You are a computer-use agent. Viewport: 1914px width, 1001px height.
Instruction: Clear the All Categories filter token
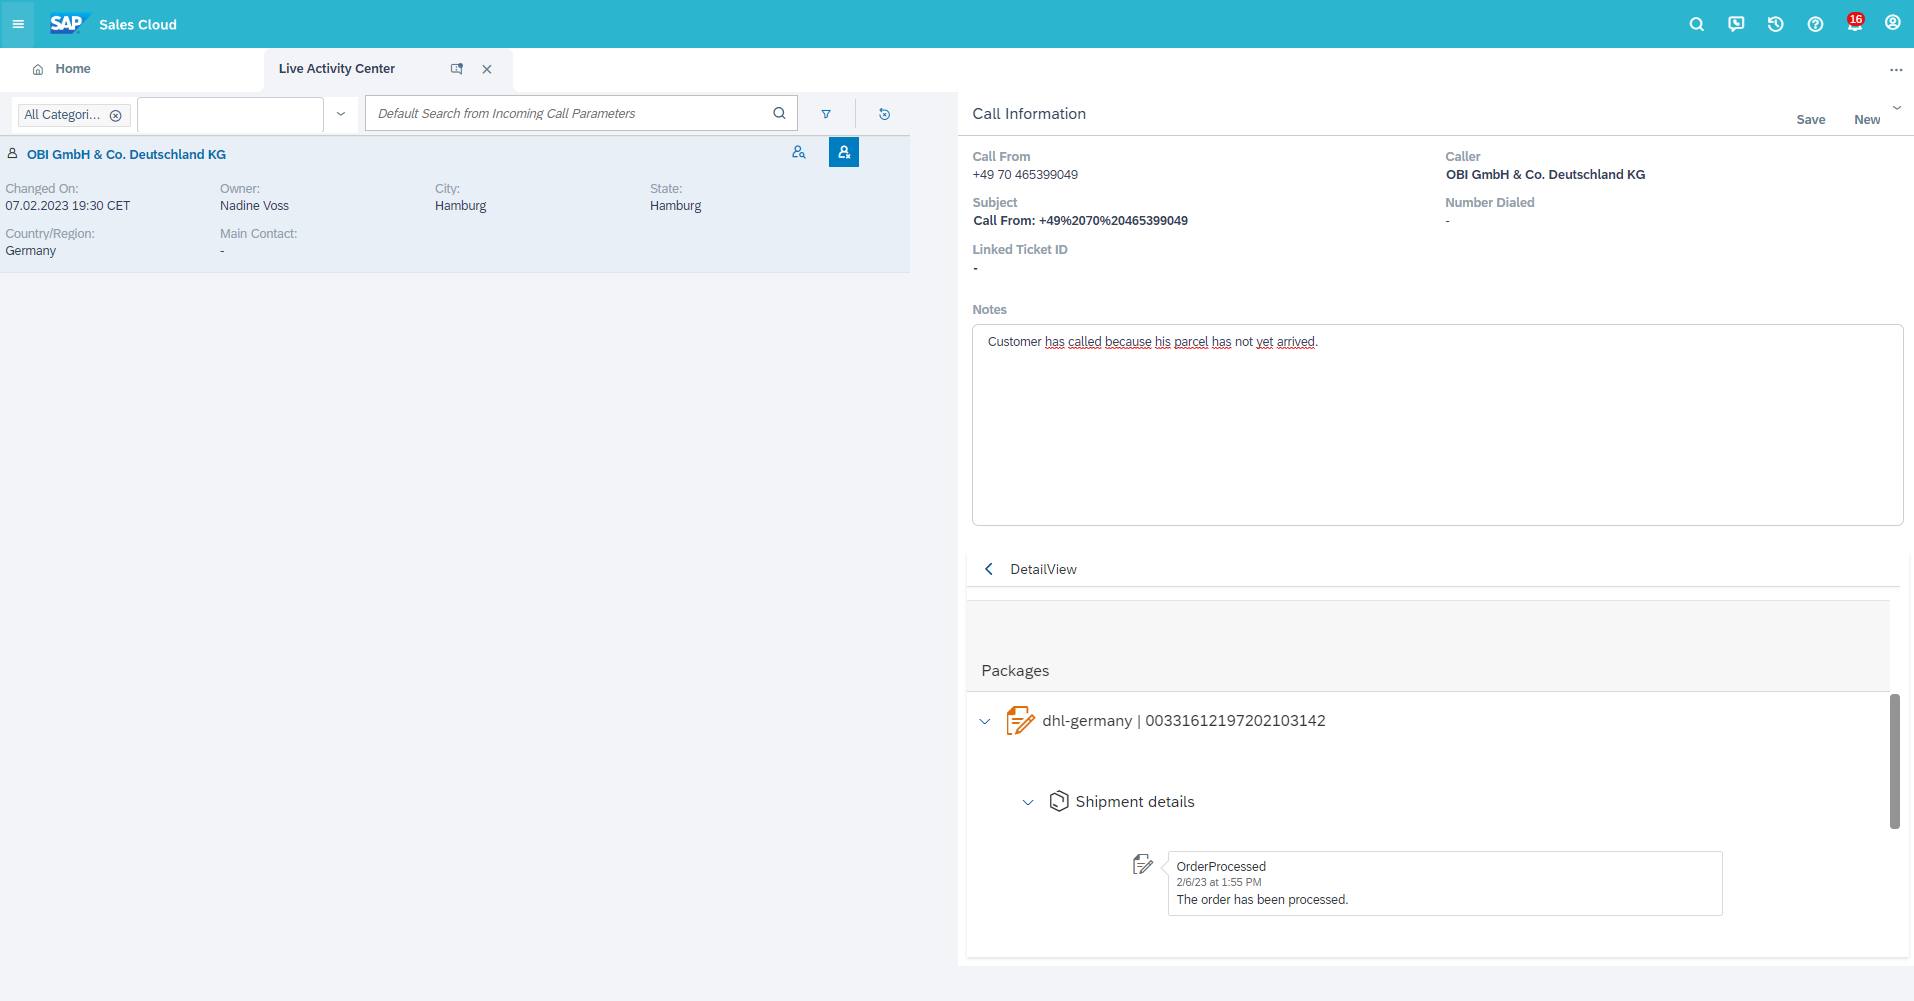click(116, 115)
